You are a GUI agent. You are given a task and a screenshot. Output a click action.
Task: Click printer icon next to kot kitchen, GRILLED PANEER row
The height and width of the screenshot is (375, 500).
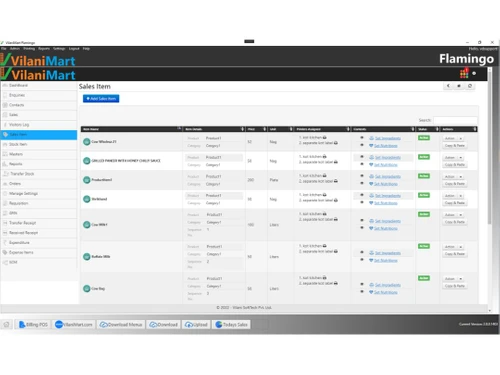[324, 156]
